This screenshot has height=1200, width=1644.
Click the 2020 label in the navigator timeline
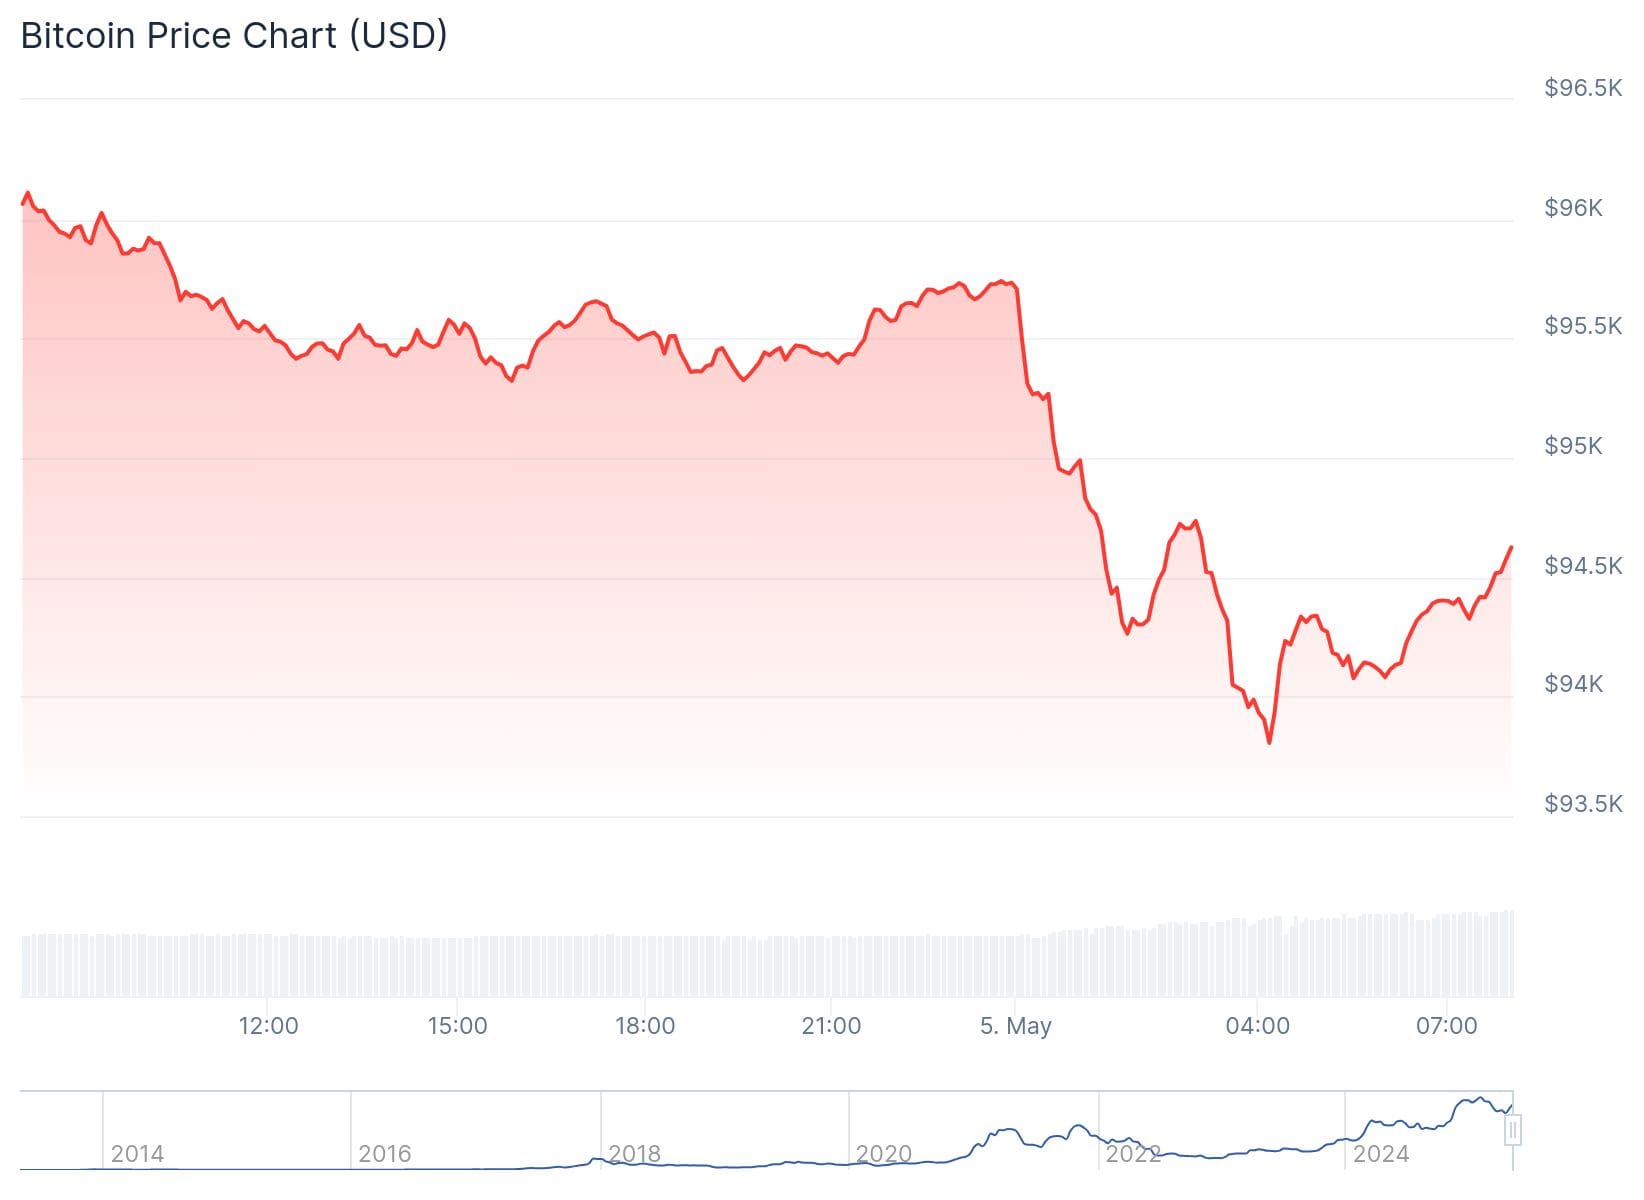[883, 1154]
